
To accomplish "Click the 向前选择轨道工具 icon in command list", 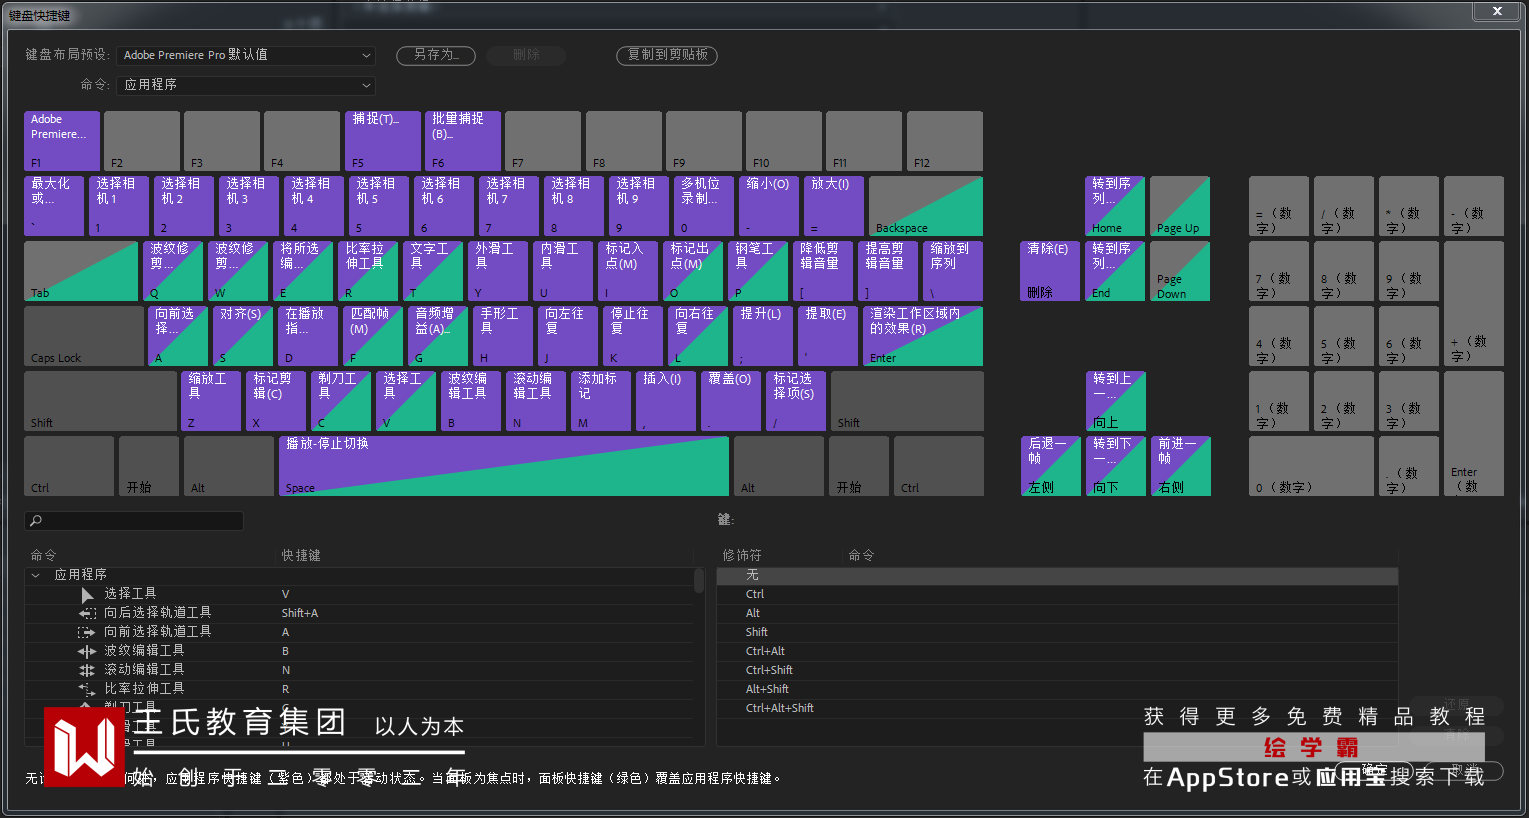I will coord(87,632).
